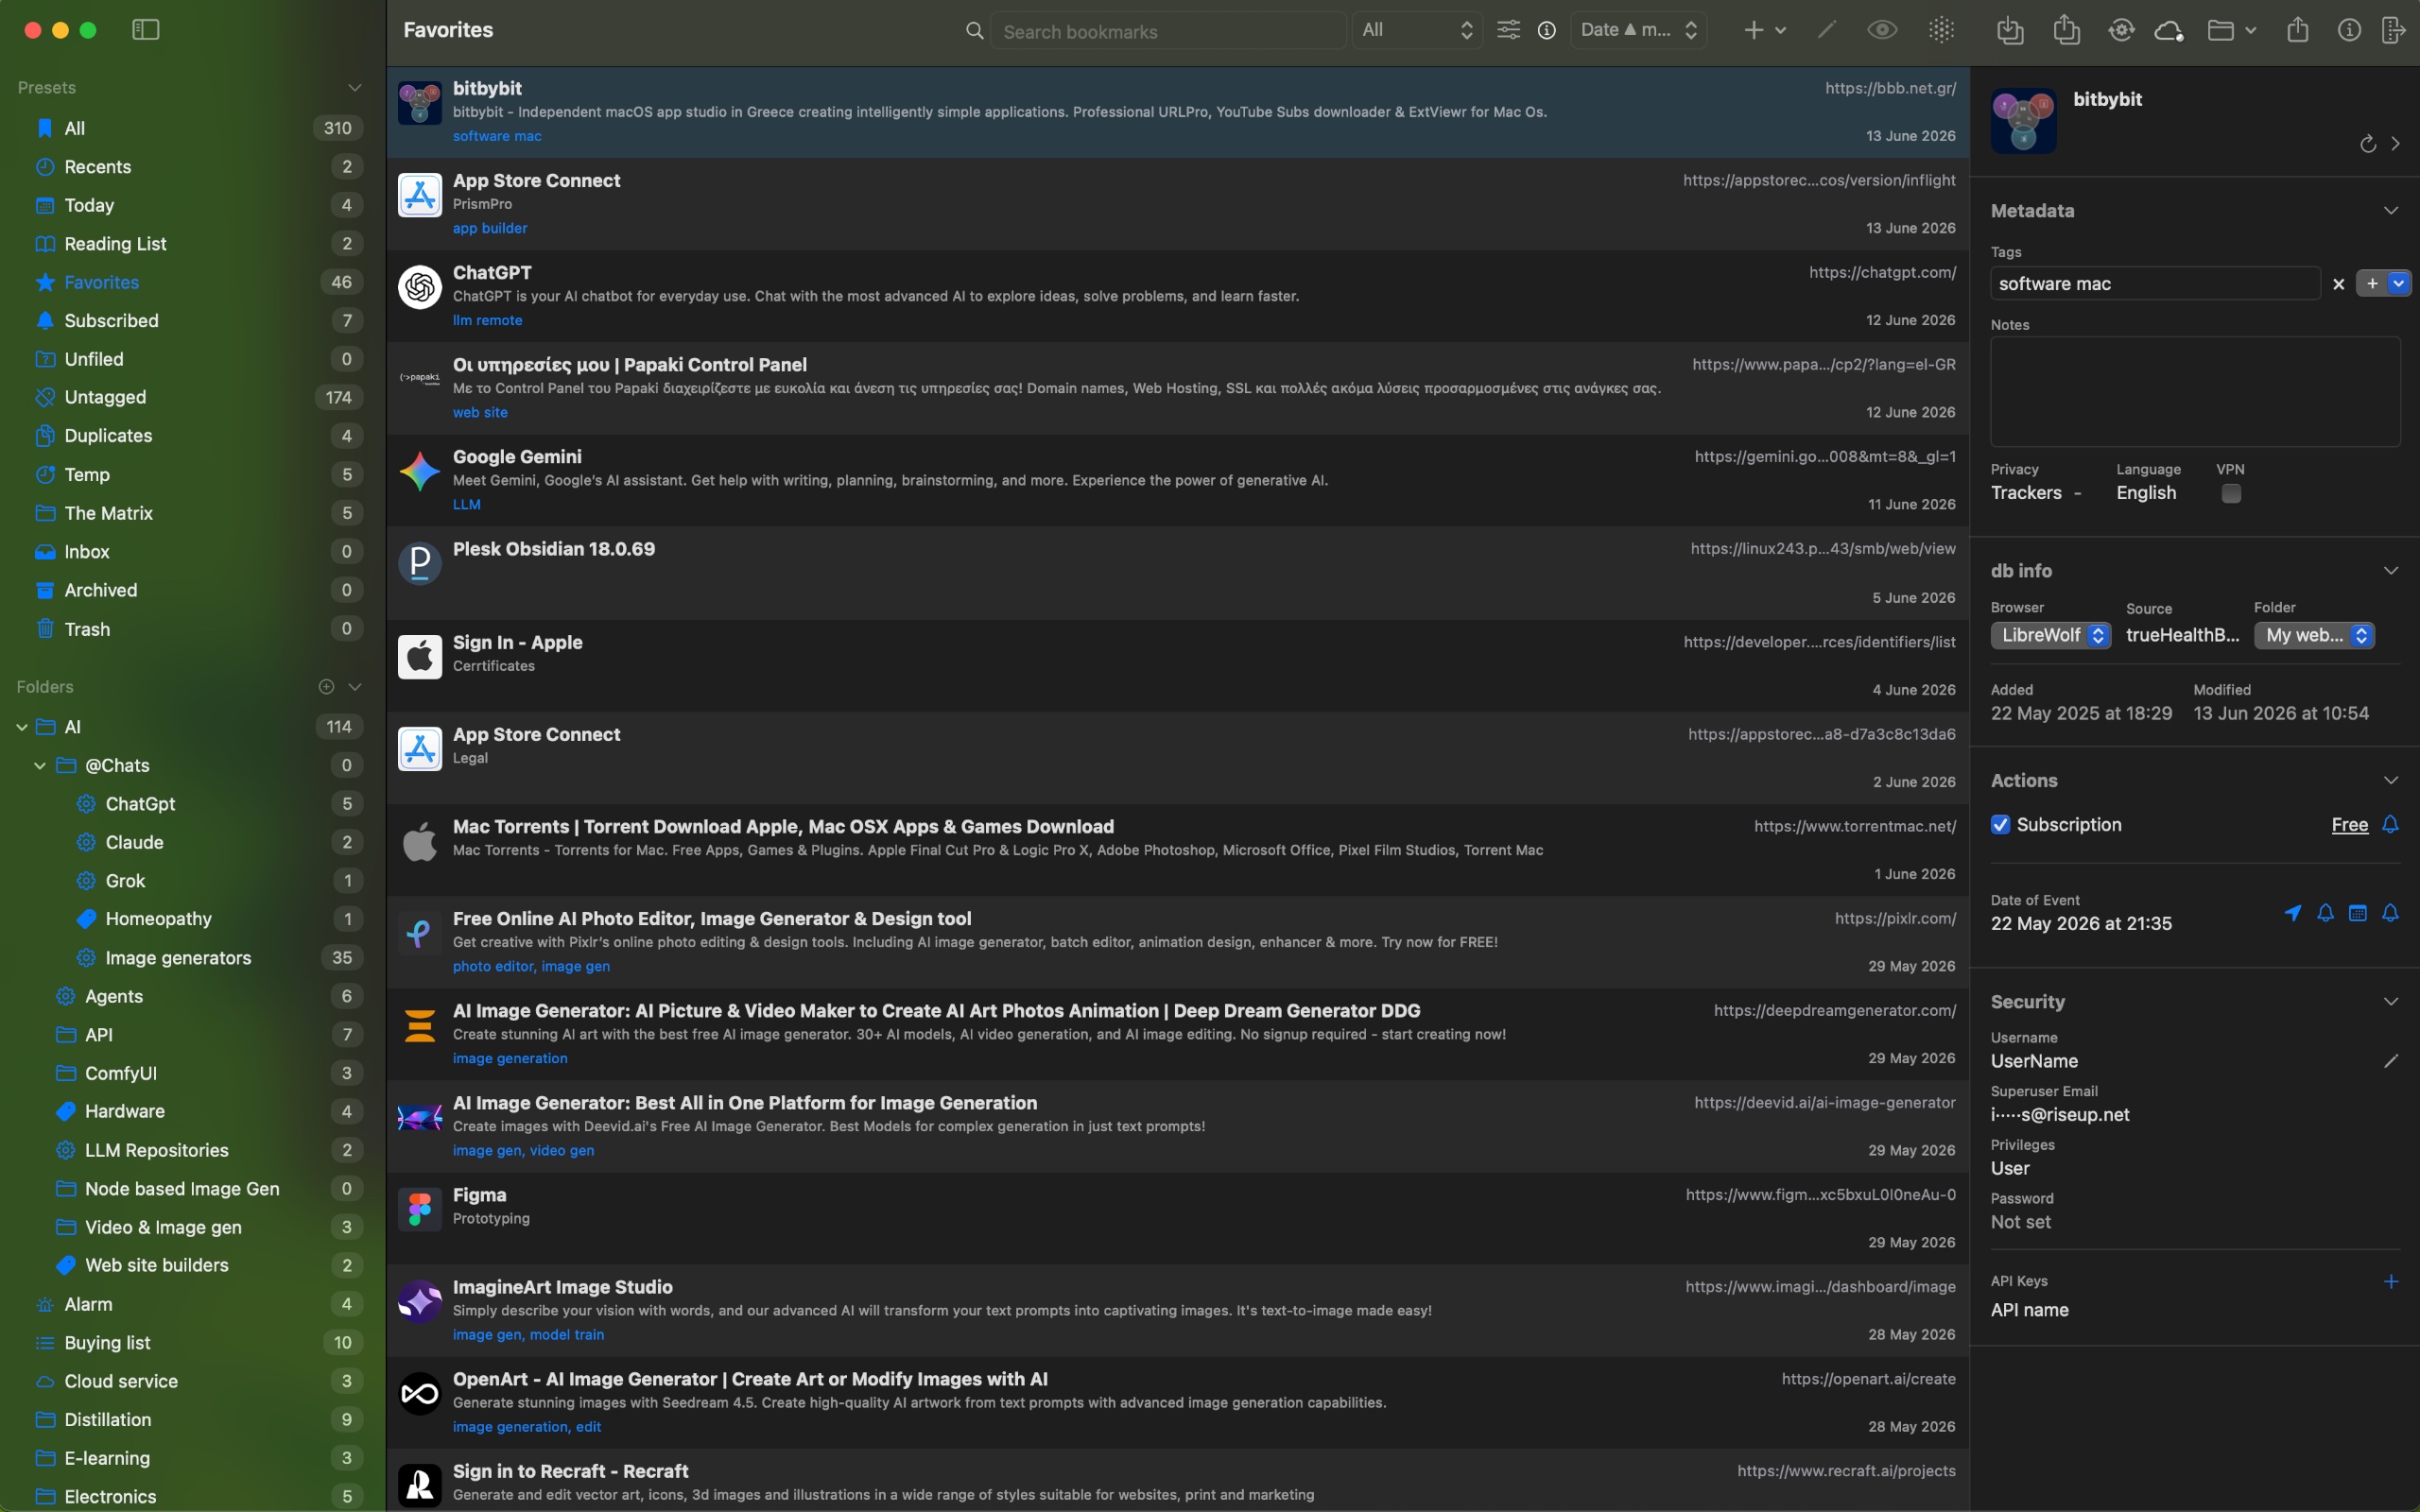Click the app builder tag link
The image size is (2420, 1512).
(x=490, y=228)
